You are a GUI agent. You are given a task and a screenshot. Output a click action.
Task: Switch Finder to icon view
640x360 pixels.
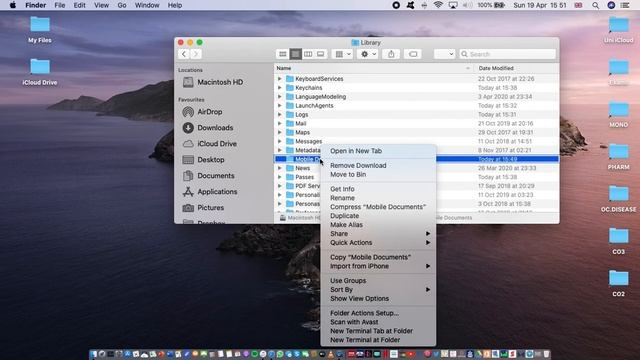282,54
